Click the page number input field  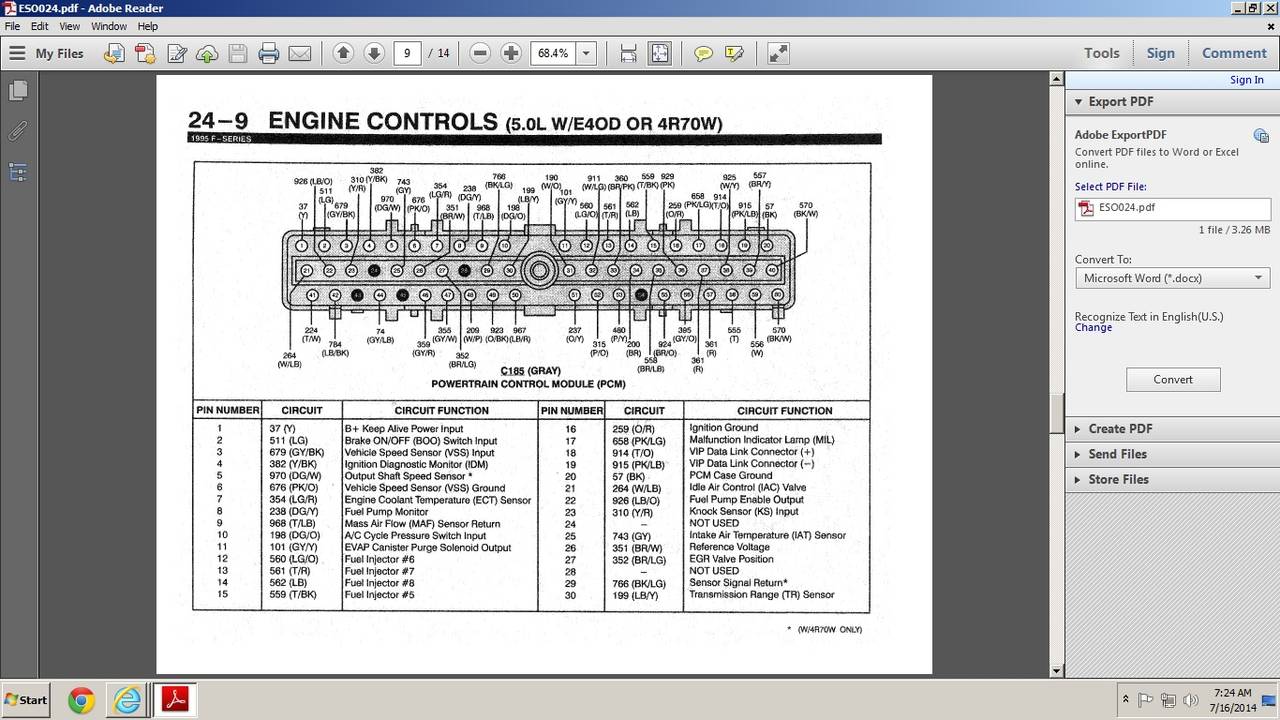click(x=406, y=53)
